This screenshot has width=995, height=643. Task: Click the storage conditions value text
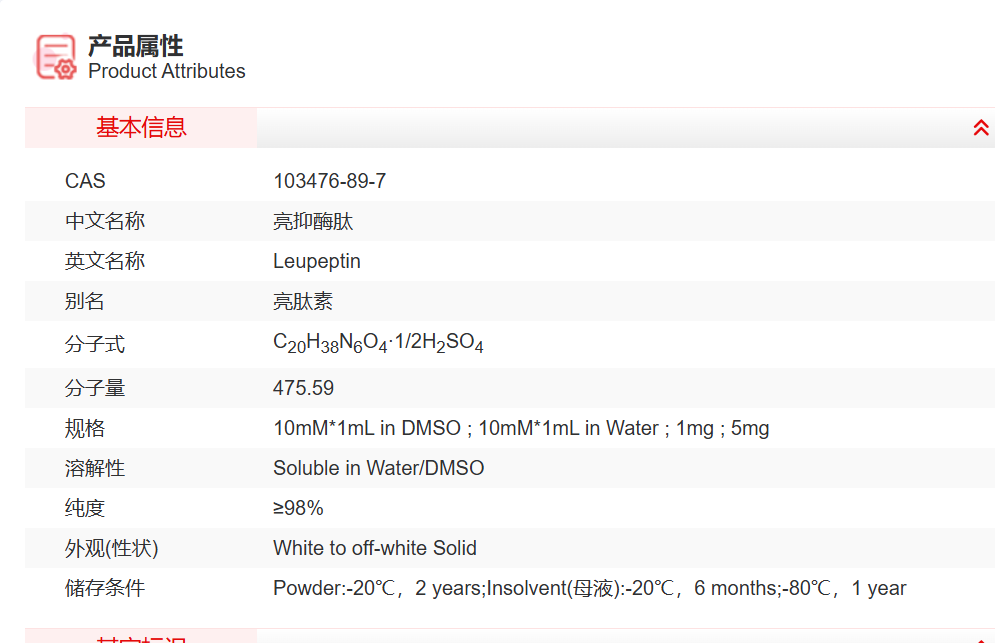click(x=589, y=588)
